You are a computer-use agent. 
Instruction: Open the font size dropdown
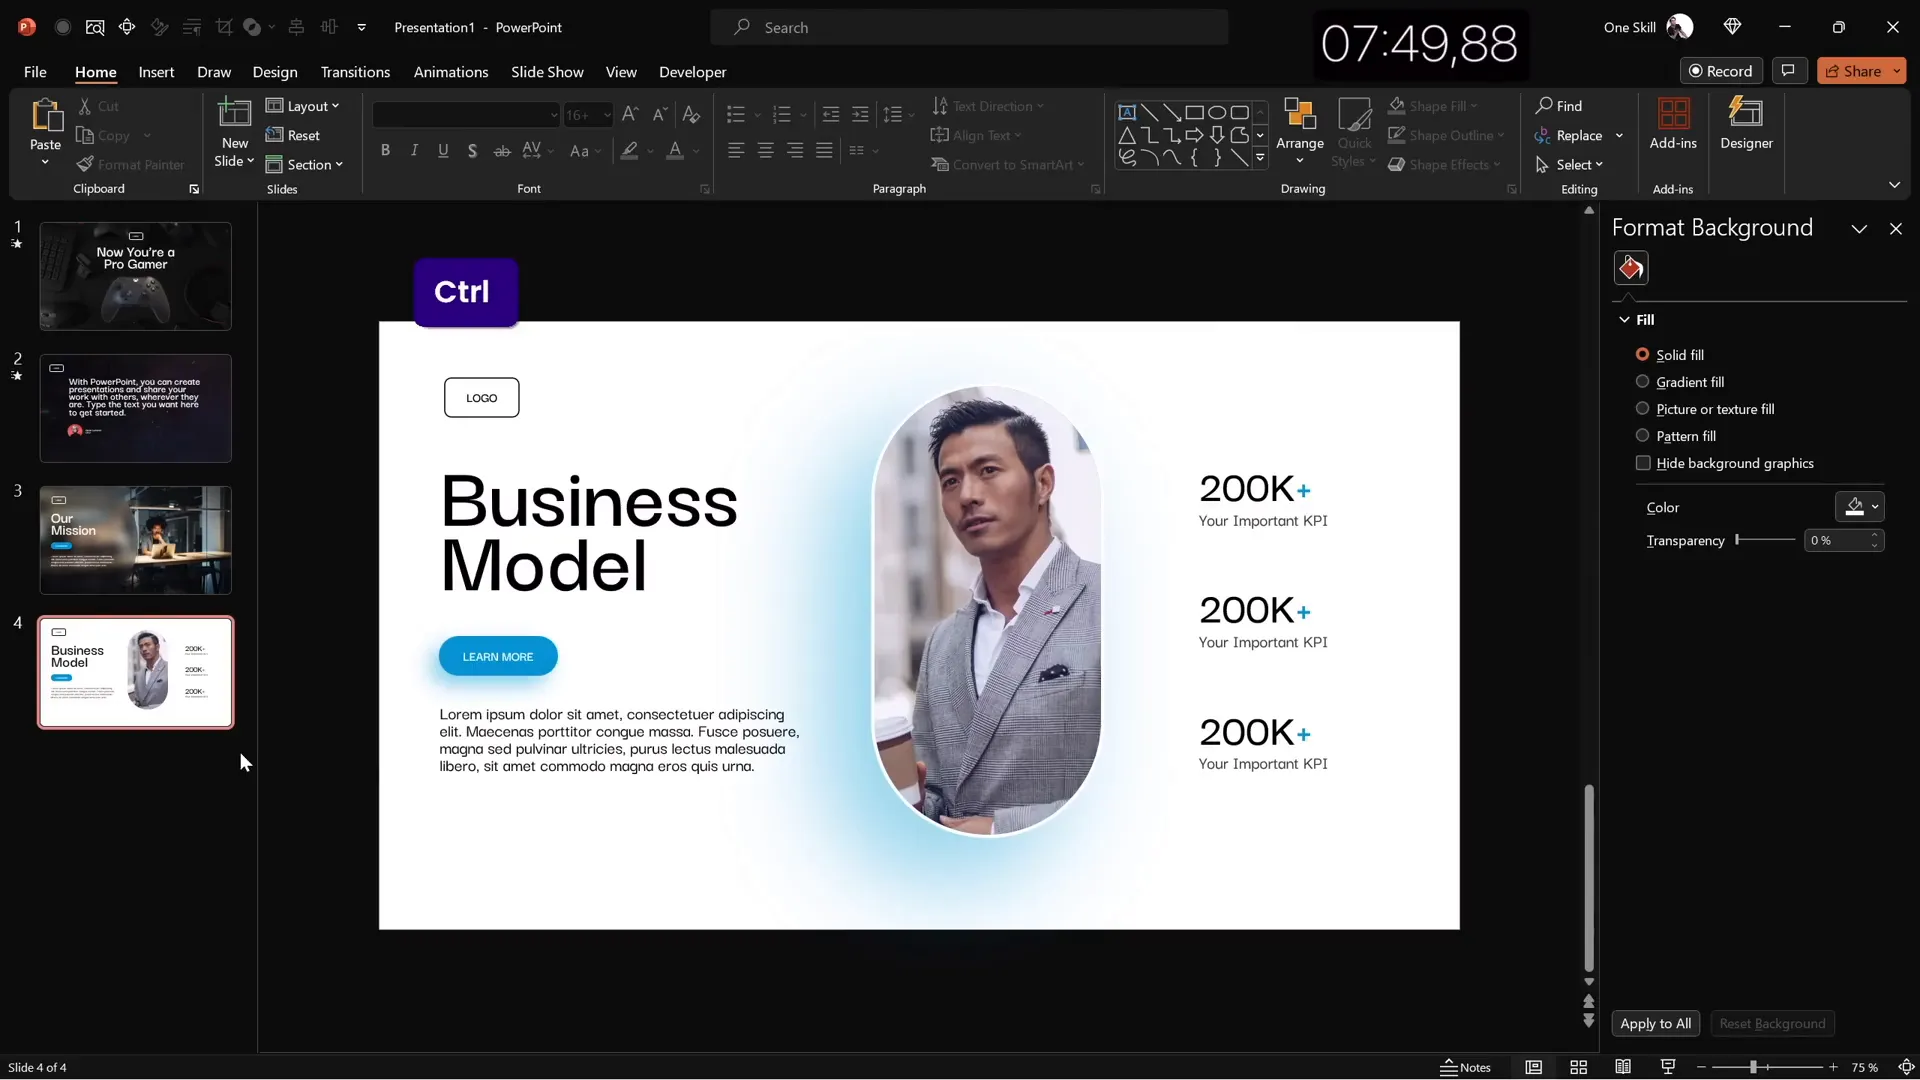tap(607, 114)
